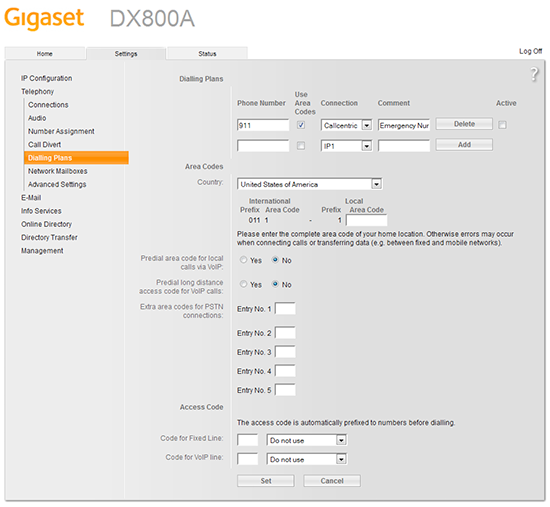Image resolution: width=550 pixels, height=507 pixels.
Task: Select the highlighted Dialling Plans item
Action: 76,158
